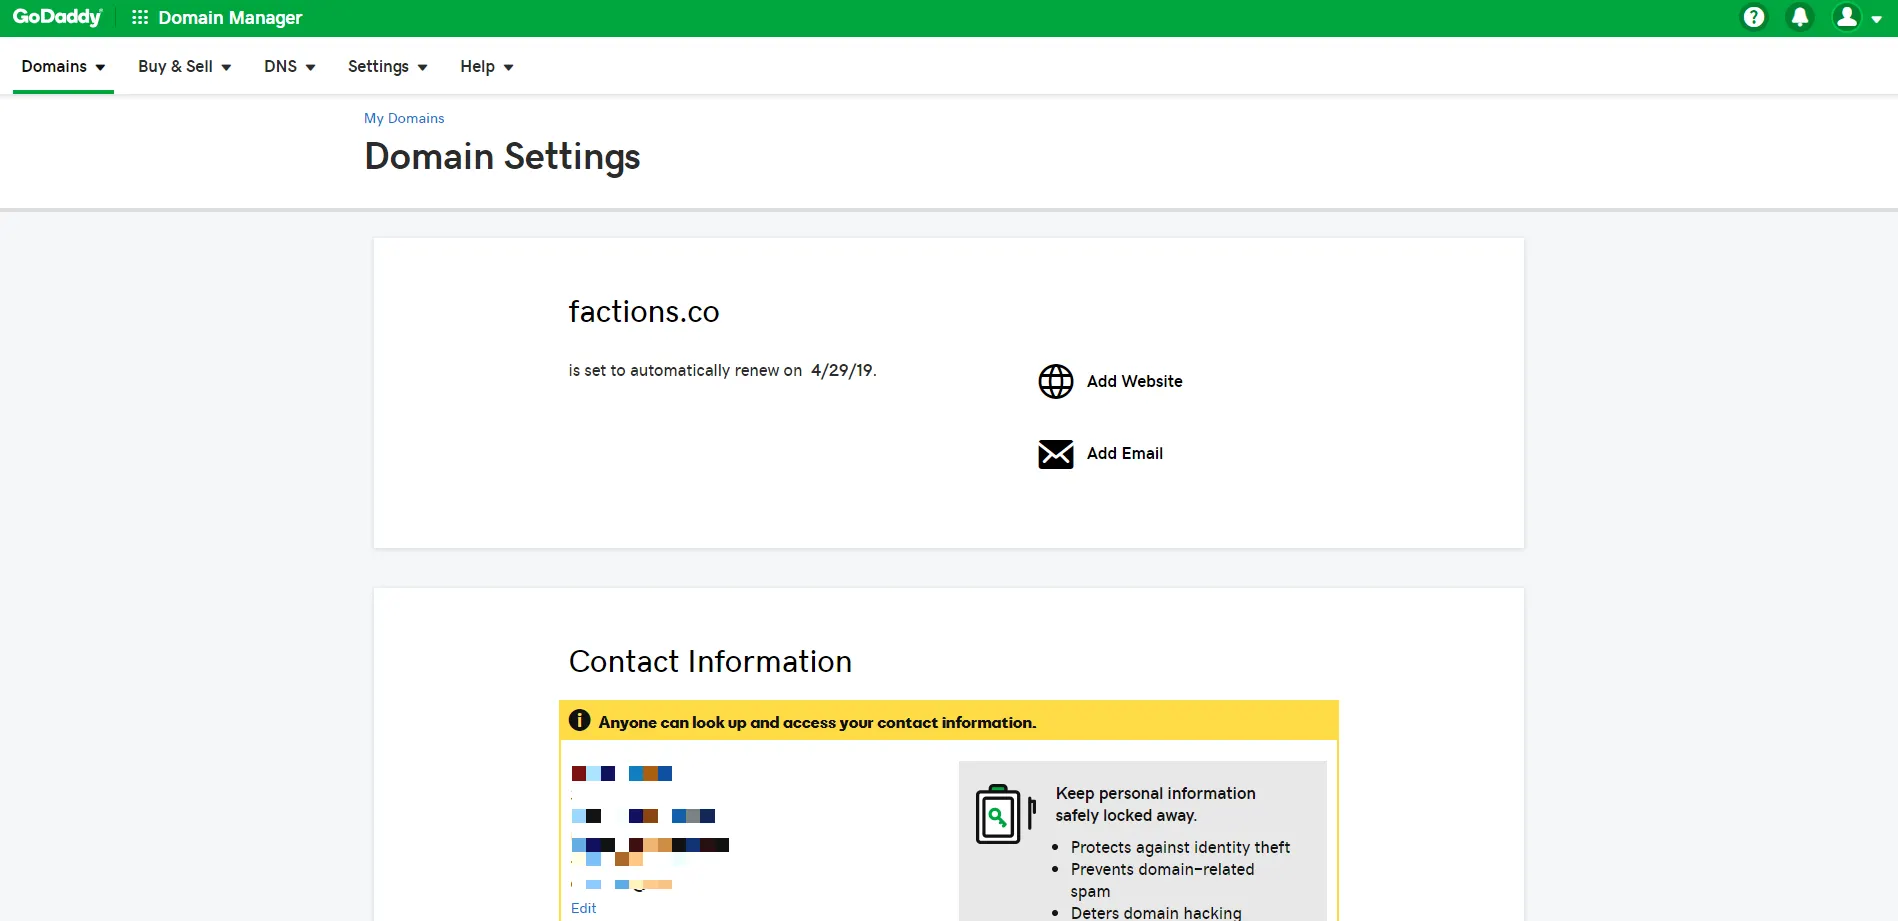Open the Buy & Sell menu
This screenshot has width=1898, height=921.
185,66
